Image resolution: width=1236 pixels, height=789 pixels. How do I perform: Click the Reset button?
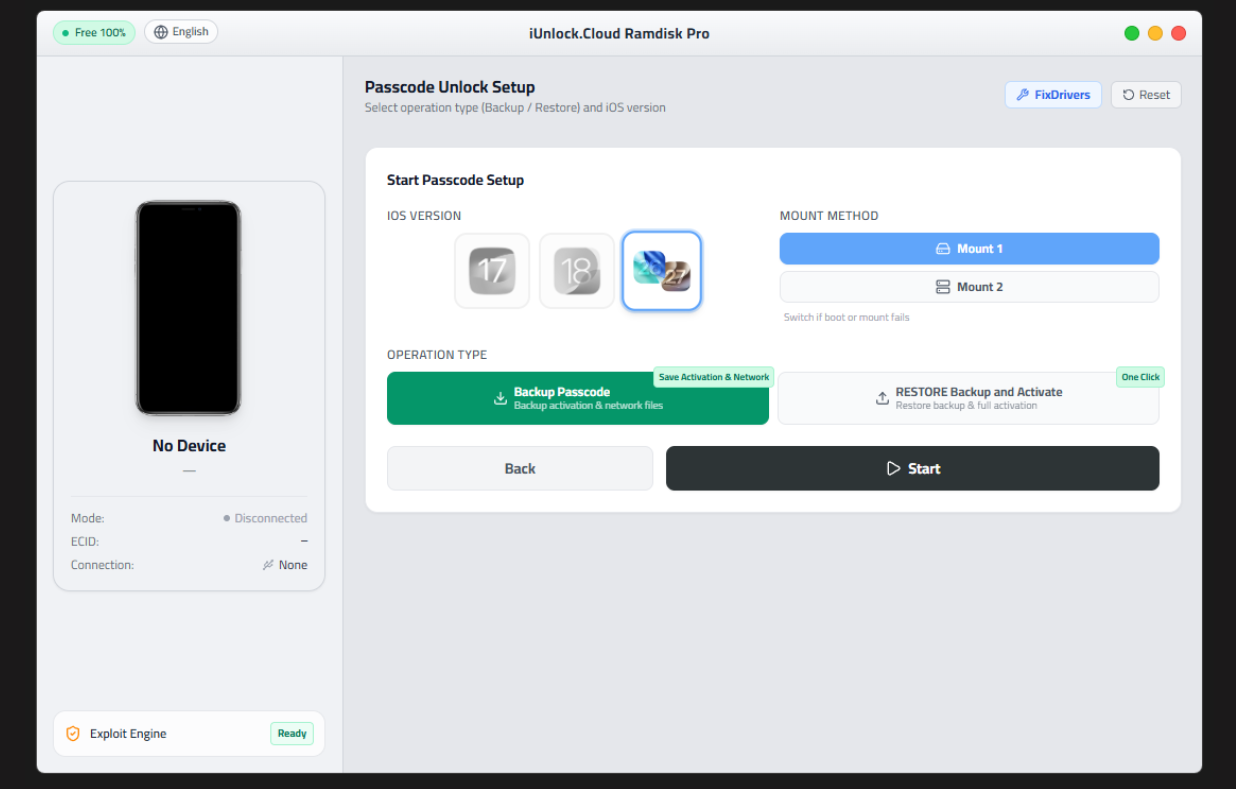(x=1146, y=95)
